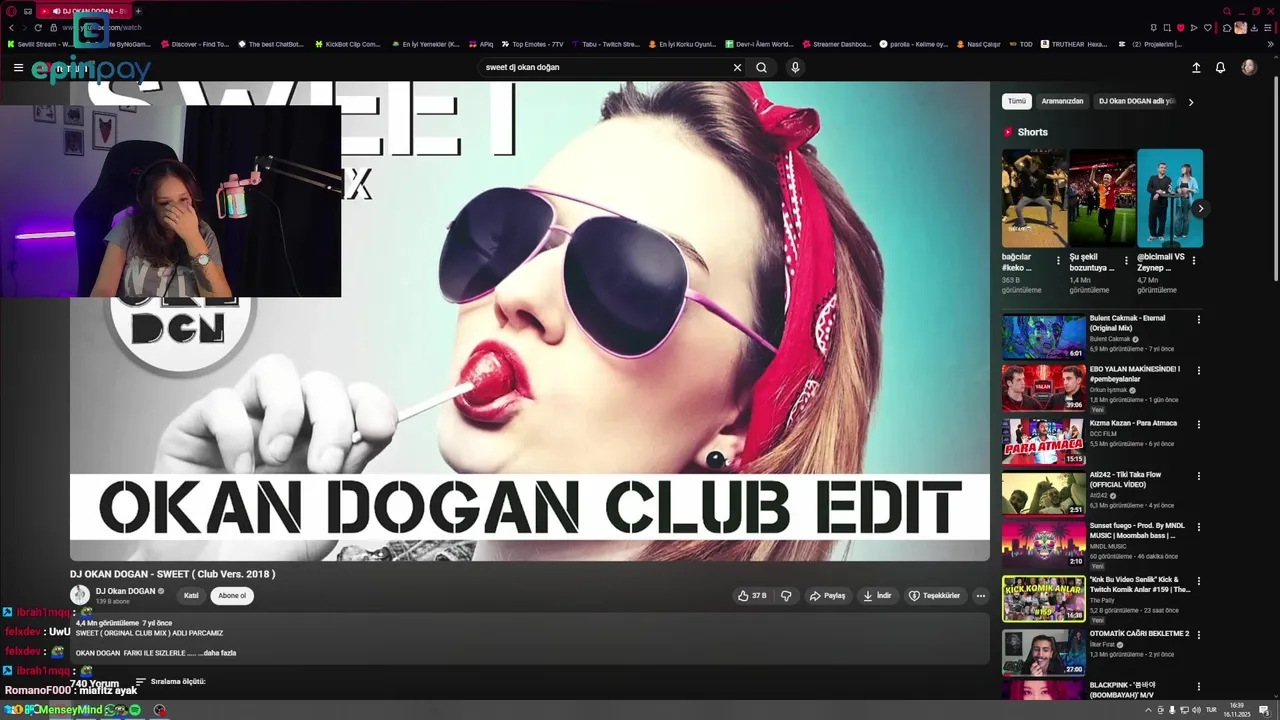Open Bulent Cakmak - Eternal video
The width and height of the screenshot is (1280, 720).
click(1043, 336)
